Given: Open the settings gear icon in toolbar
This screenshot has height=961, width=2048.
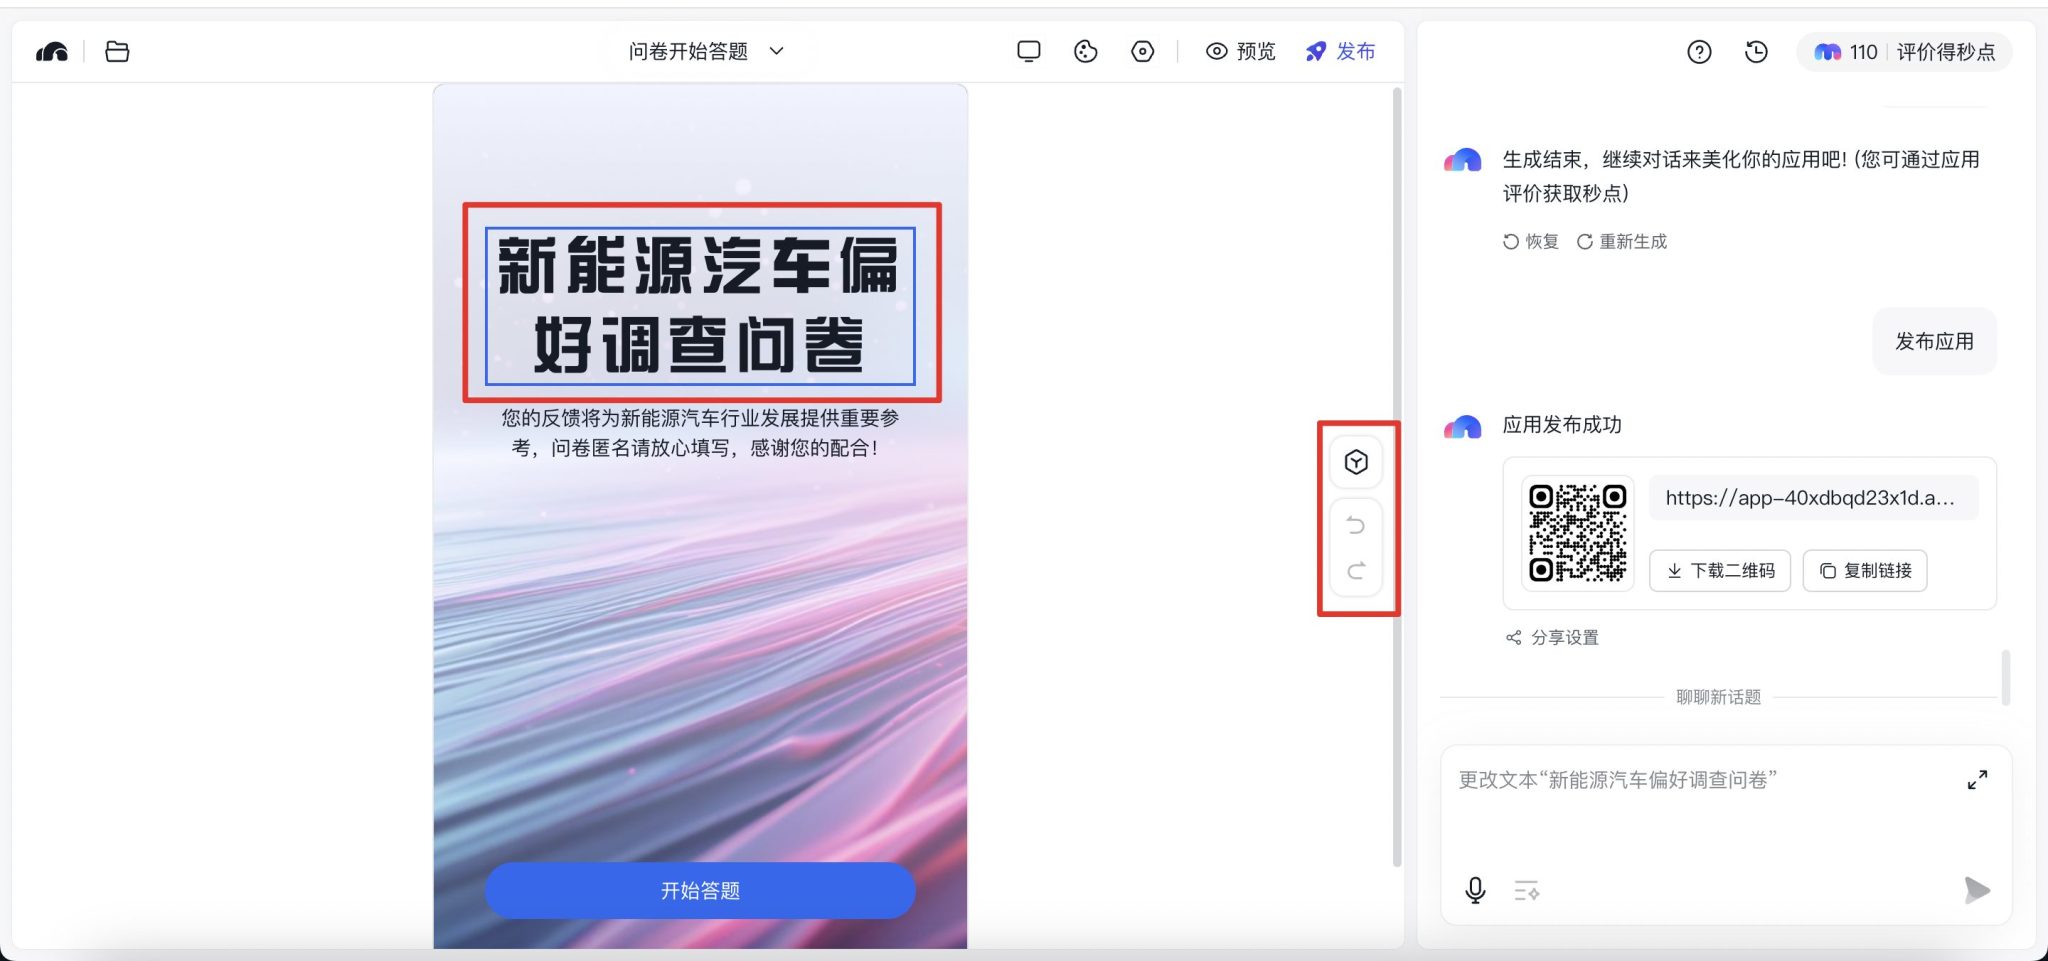Looking at the screenshot, I should [1143, 51].
